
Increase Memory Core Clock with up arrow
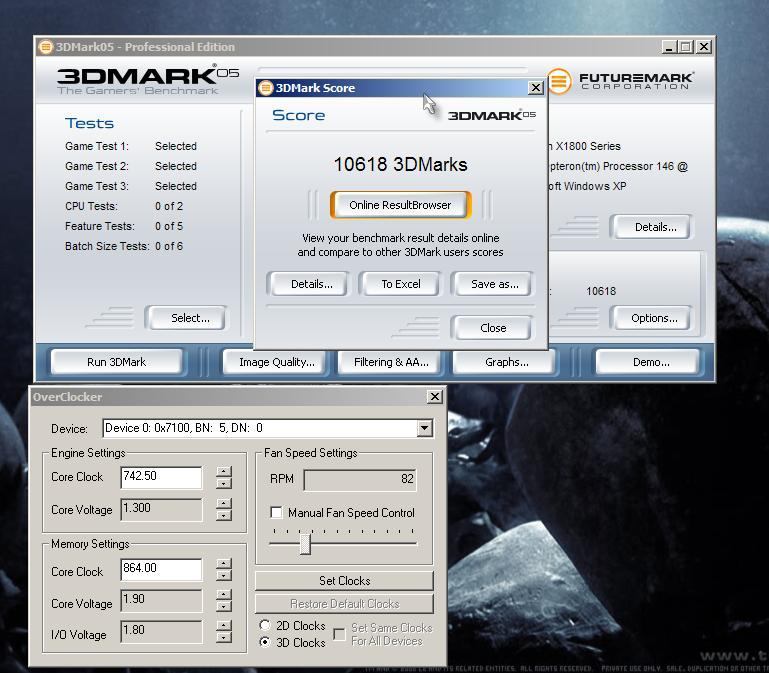click(224, 564)
